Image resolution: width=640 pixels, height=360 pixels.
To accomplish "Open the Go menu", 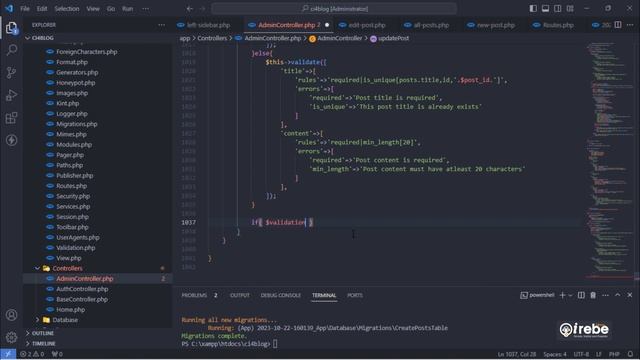I will (111, 9).
